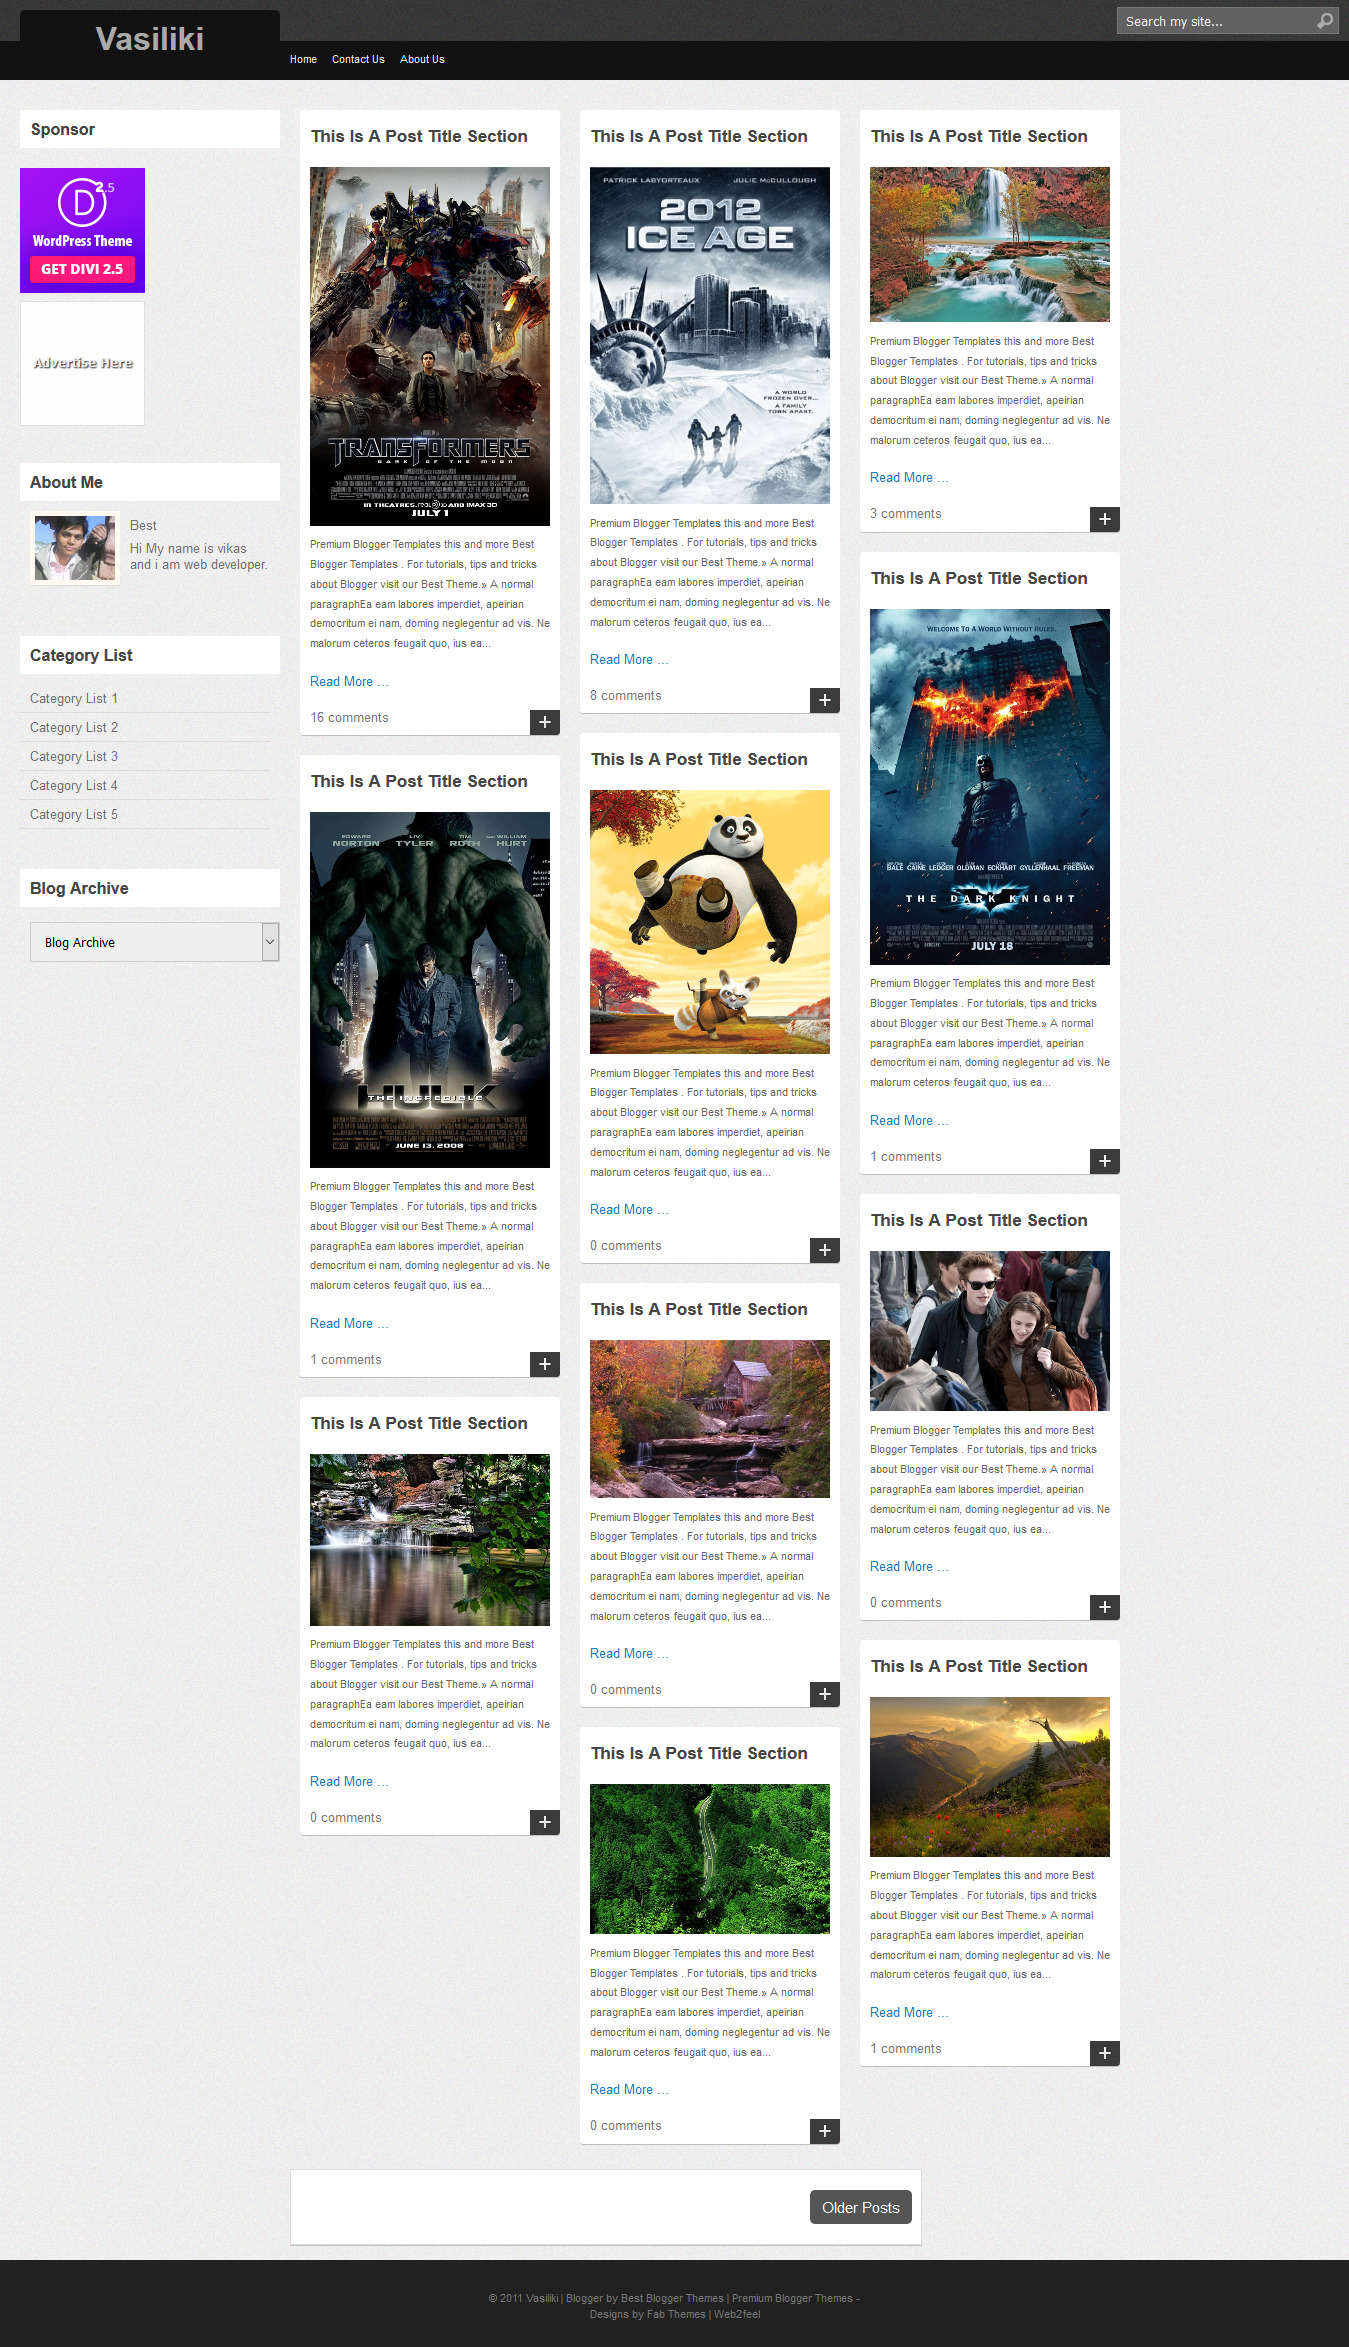Click into the Search my site field
Screen dimensions: 1349x2347
pos(1215,21)
